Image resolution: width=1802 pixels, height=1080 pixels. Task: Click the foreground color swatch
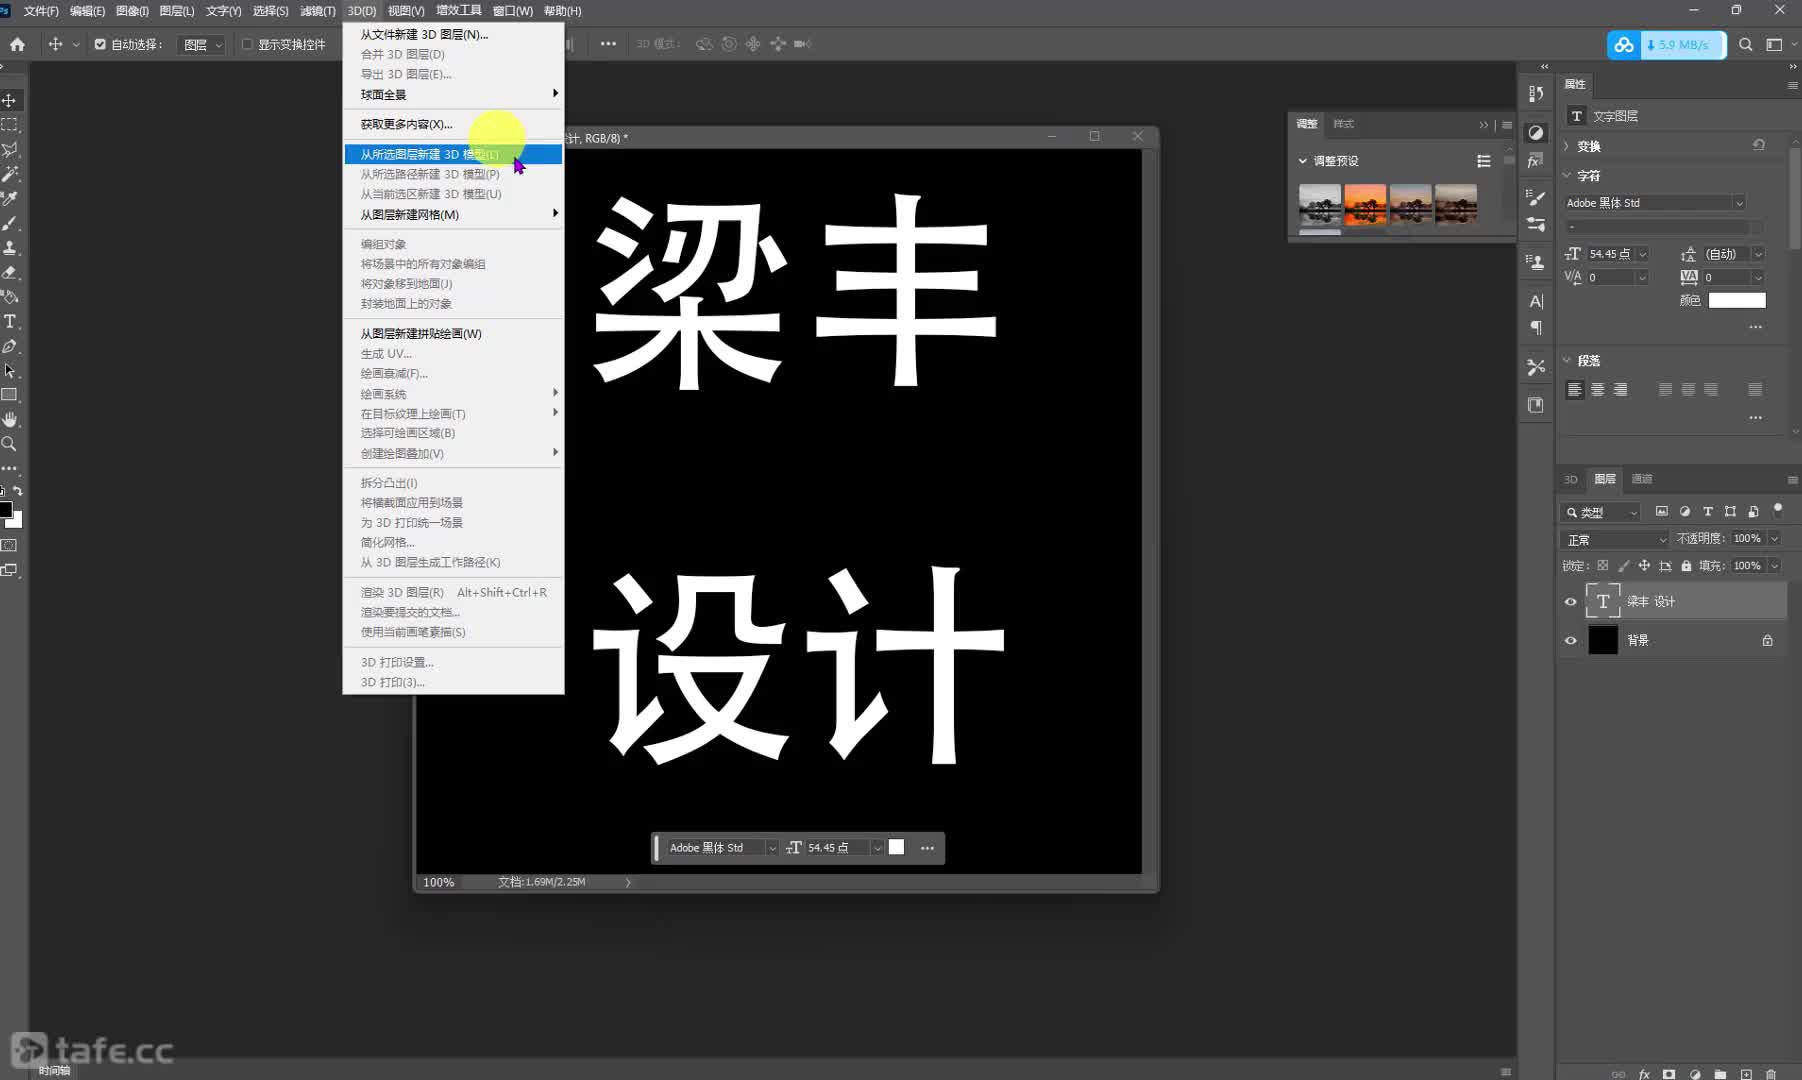coord(5,510)
